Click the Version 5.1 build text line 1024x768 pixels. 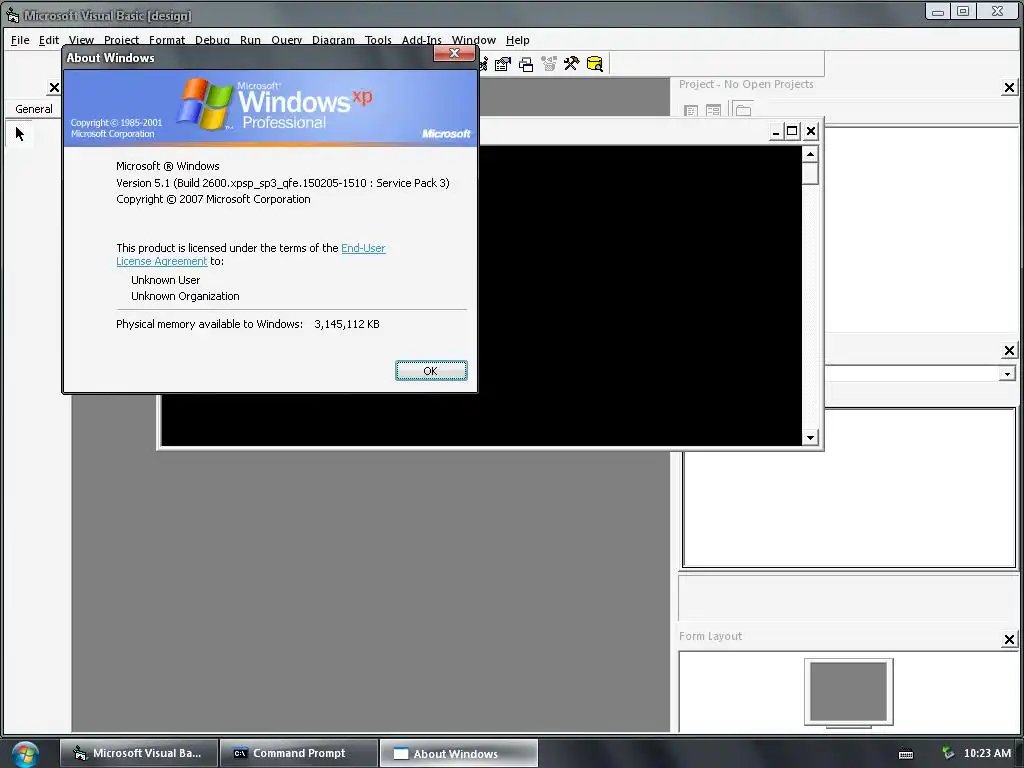(283, 184)
